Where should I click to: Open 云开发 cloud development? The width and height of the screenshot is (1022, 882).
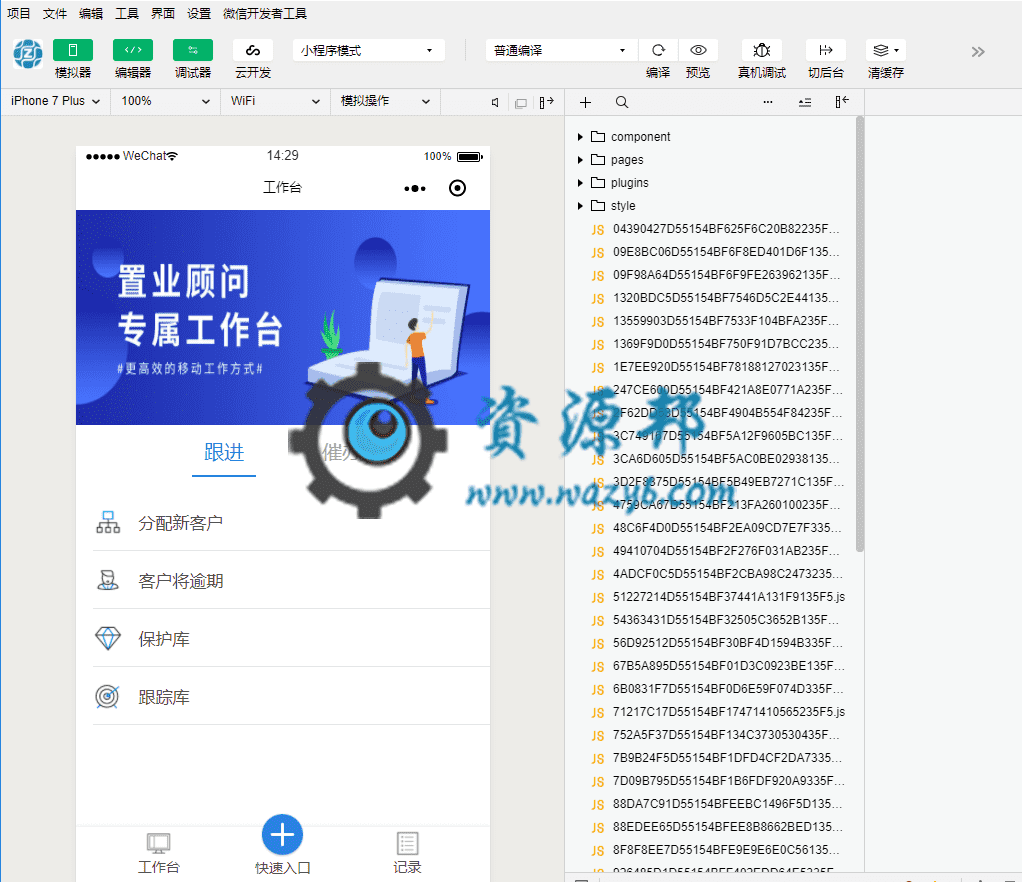point(252,50)
